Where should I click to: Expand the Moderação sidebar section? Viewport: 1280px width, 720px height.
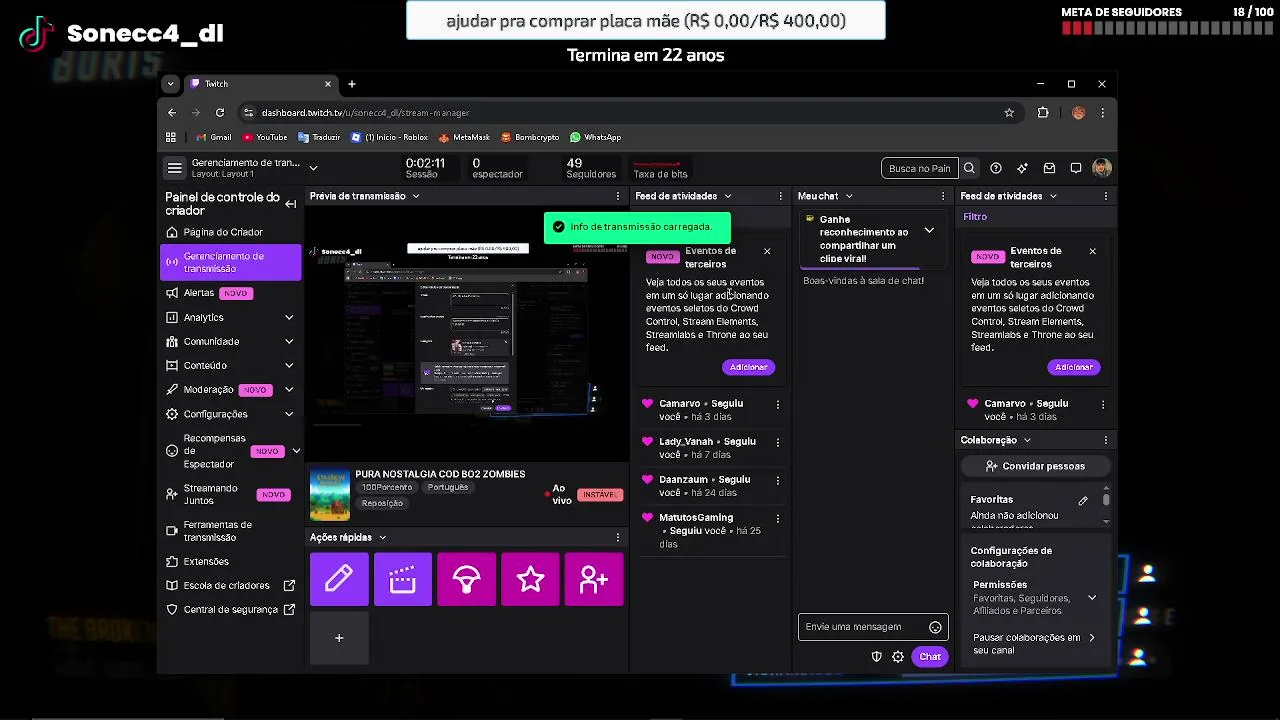coord(289,389)
